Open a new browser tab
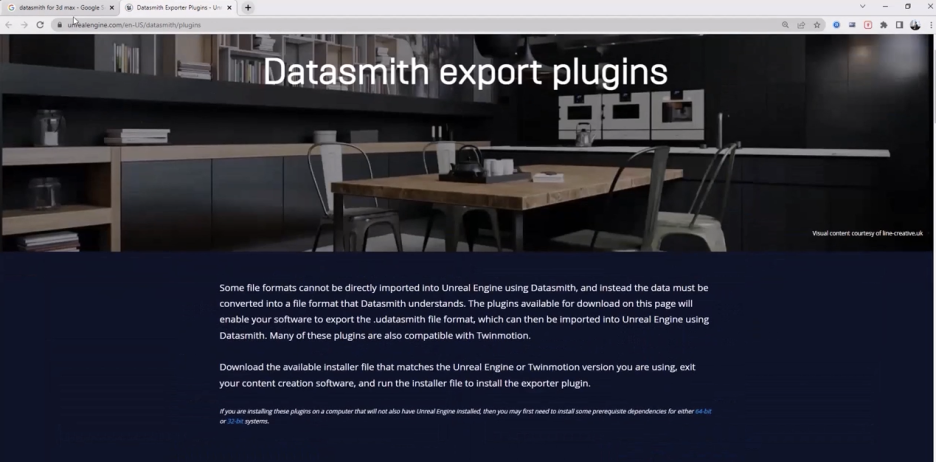Viewport: 936px width, 462px height. click(x=248, y=8)
